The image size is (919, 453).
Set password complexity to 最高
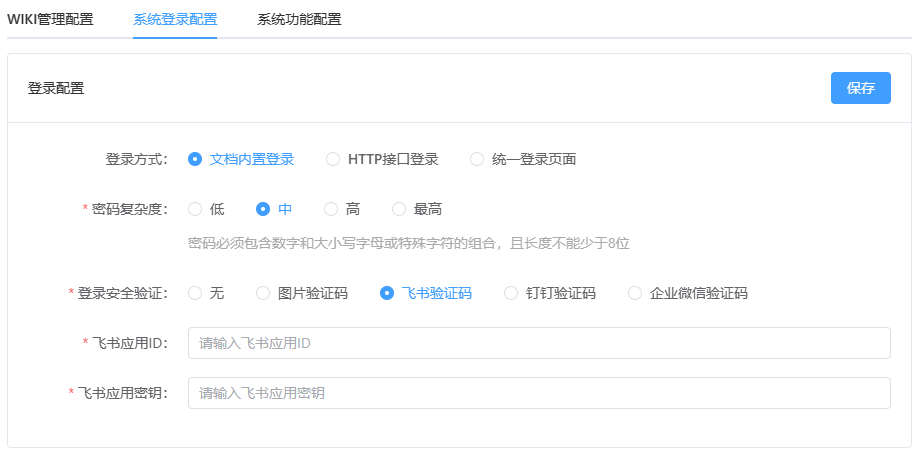pyautogui.click(x=417, y=209)
